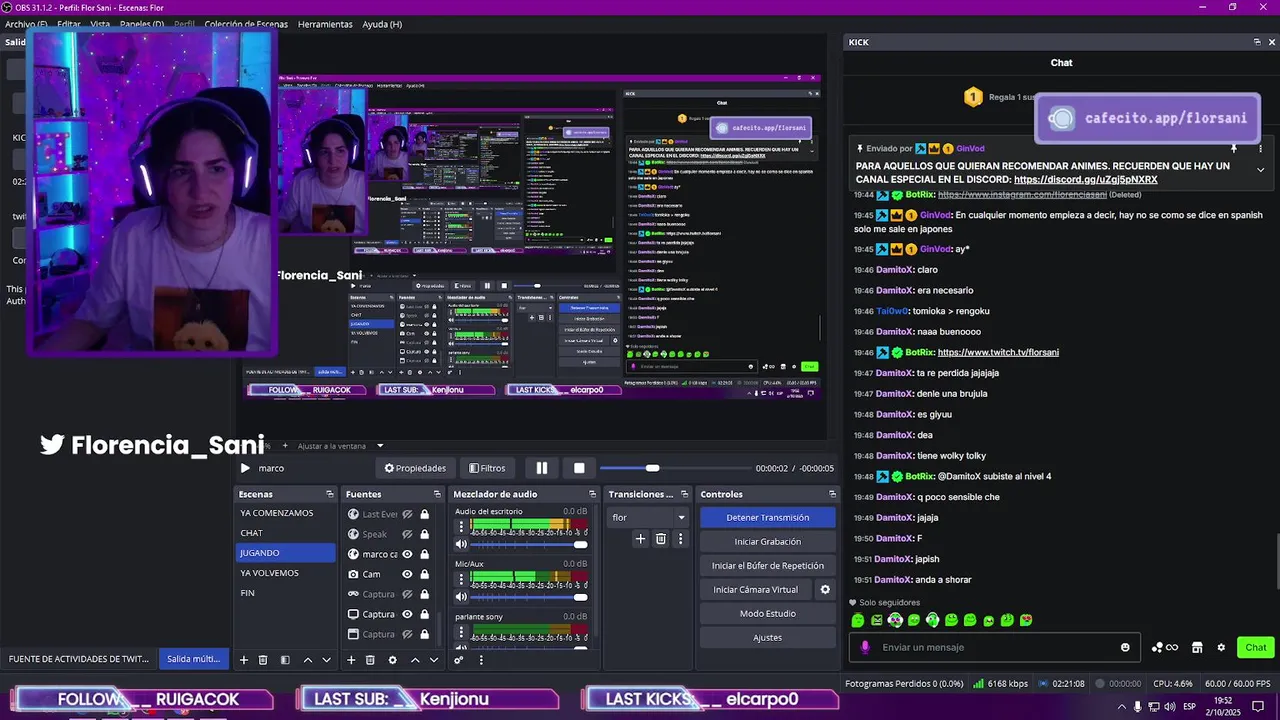
Task: Open the Propiedades button for the marco source
Action: click(x=415, y=468)
